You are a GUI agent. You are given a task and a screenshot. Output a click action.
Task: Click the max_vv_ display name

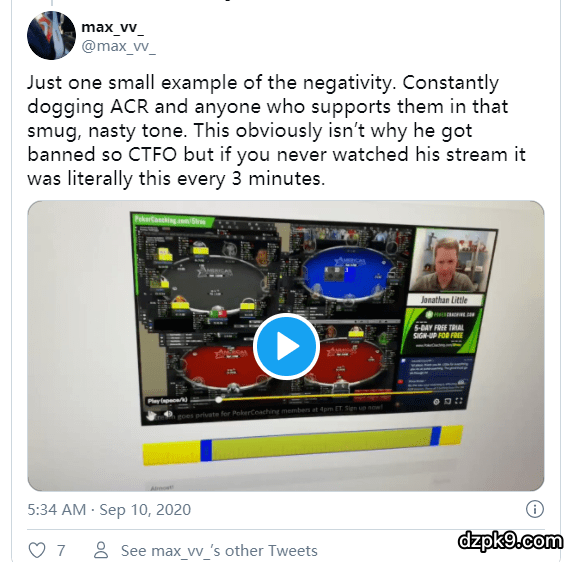(112, 27)
